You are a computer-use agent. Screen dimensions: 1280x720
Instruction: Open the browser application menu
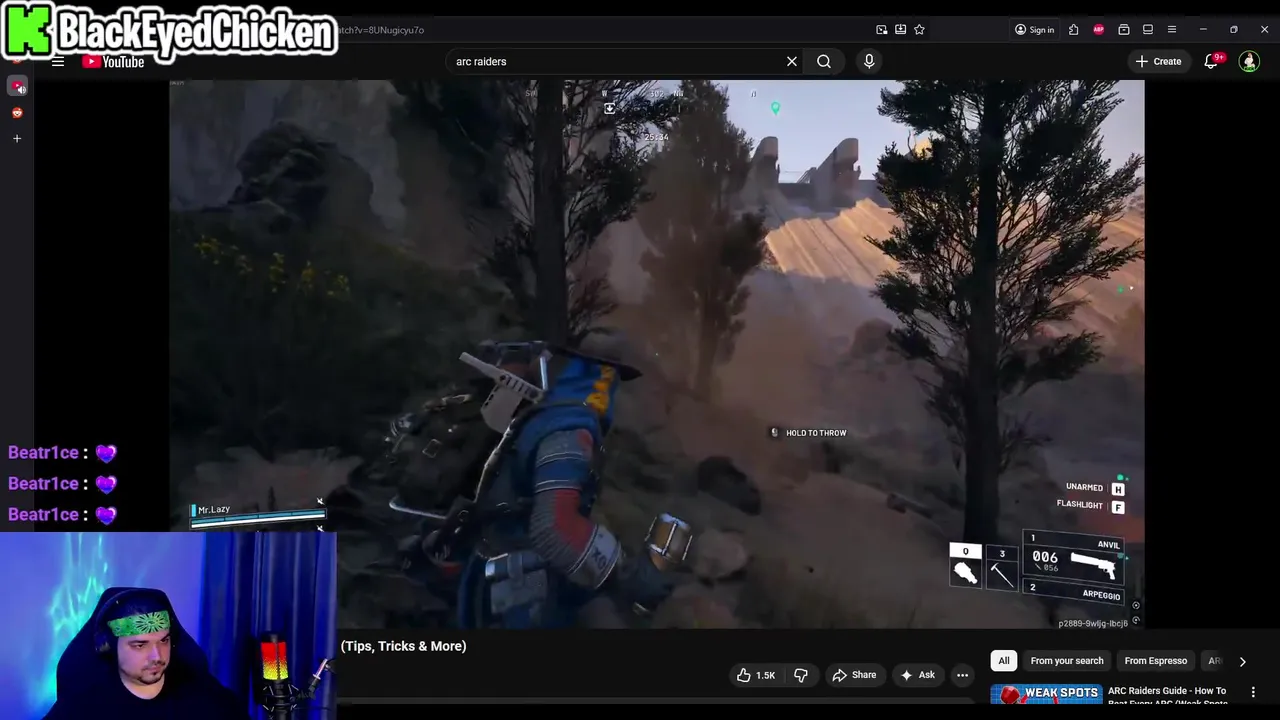1172,30
